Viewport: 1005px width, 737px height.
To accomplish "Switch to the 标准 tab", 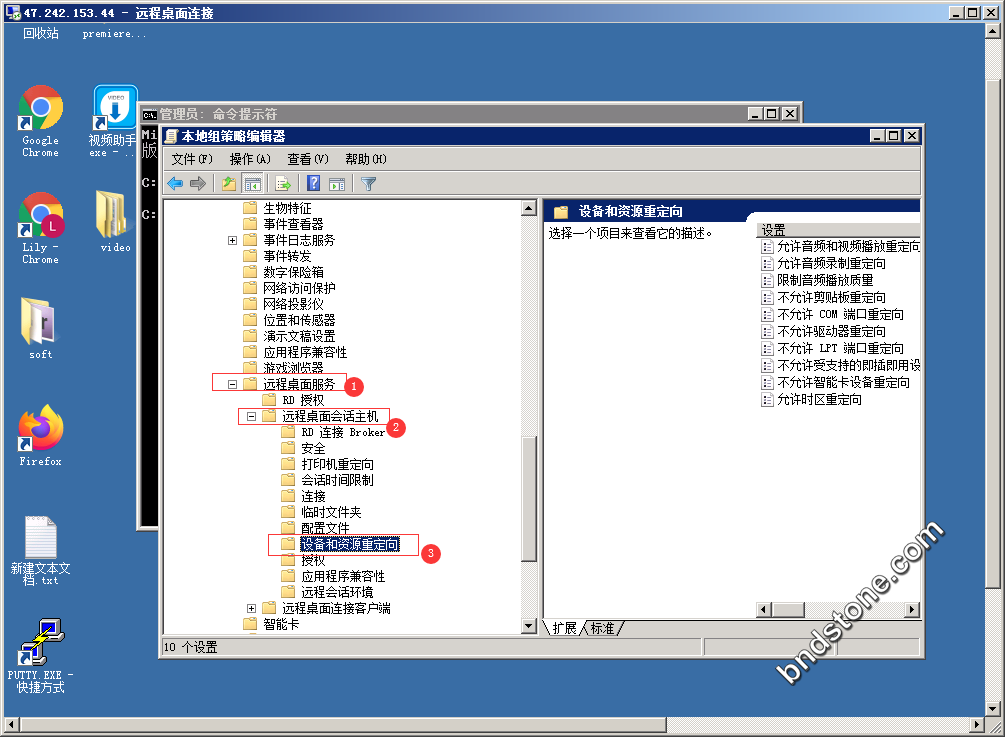I will (x=603, y=628).
